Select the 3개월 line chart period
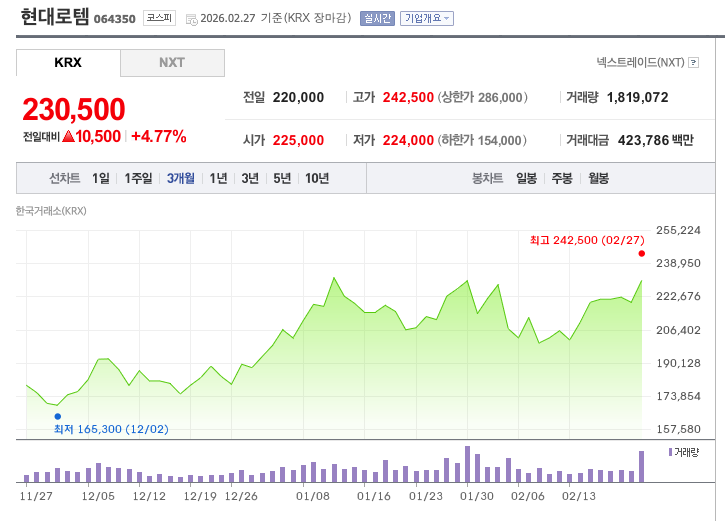Viewport: 725px width, 521px height. (x=180, y=178)
